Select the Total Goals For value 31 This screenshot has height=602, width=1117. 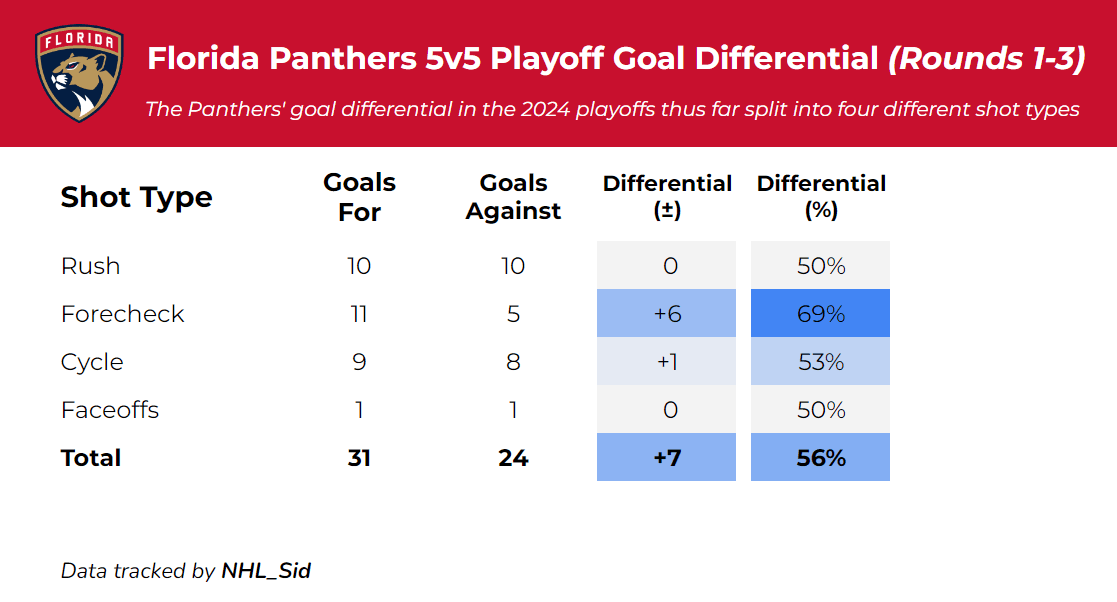click(360, 458)
